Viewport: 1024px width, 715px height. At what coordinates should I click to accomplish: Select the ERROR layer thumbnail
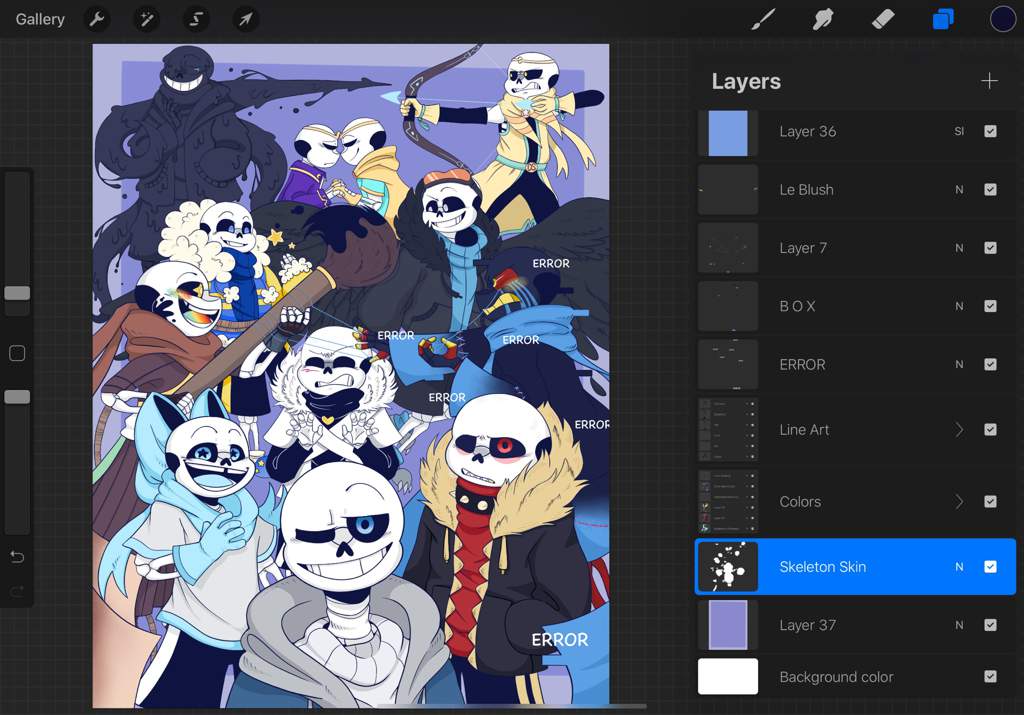point(728,364)
